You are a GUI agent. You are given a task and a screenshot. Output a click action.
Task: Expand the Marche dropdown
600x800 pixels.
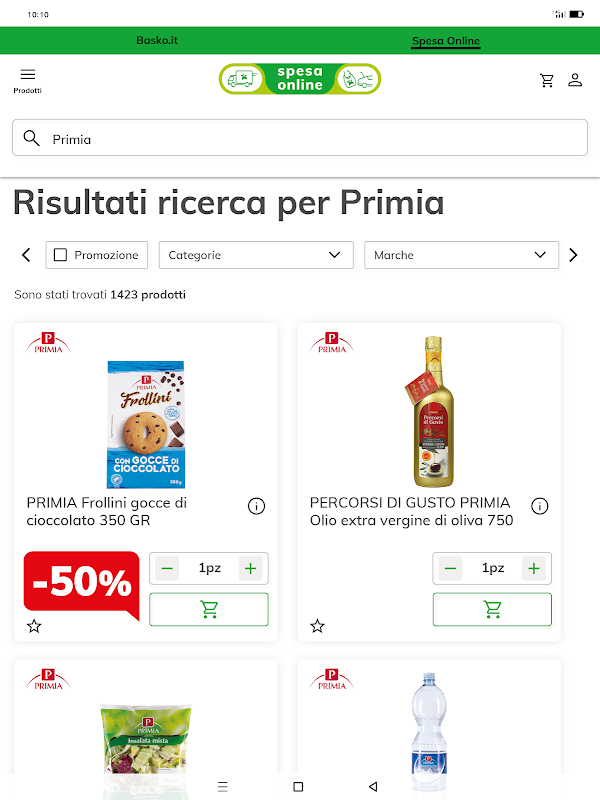pos(461,255)
